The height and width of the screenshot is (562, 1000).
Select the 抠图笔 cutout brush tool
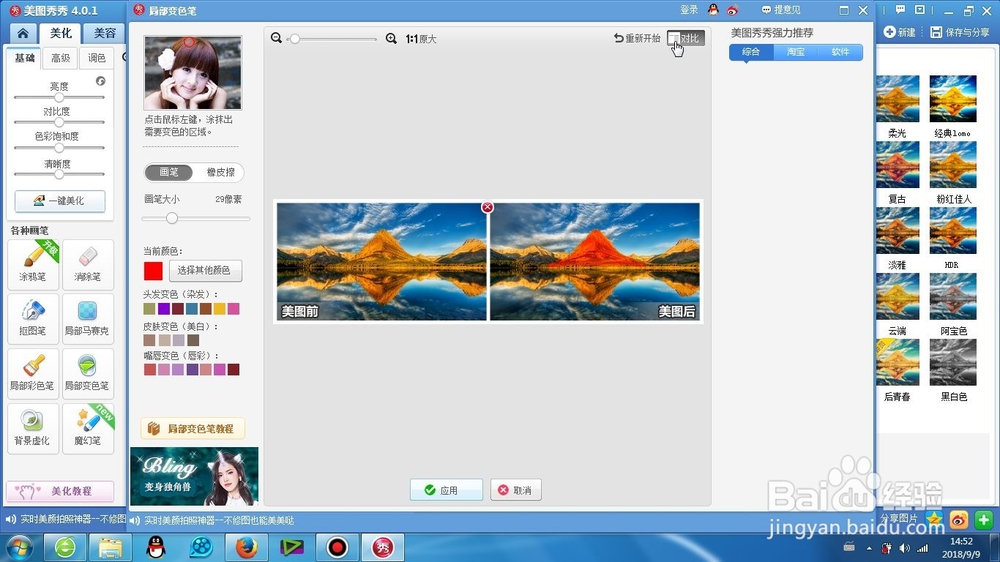click(33, 318)
